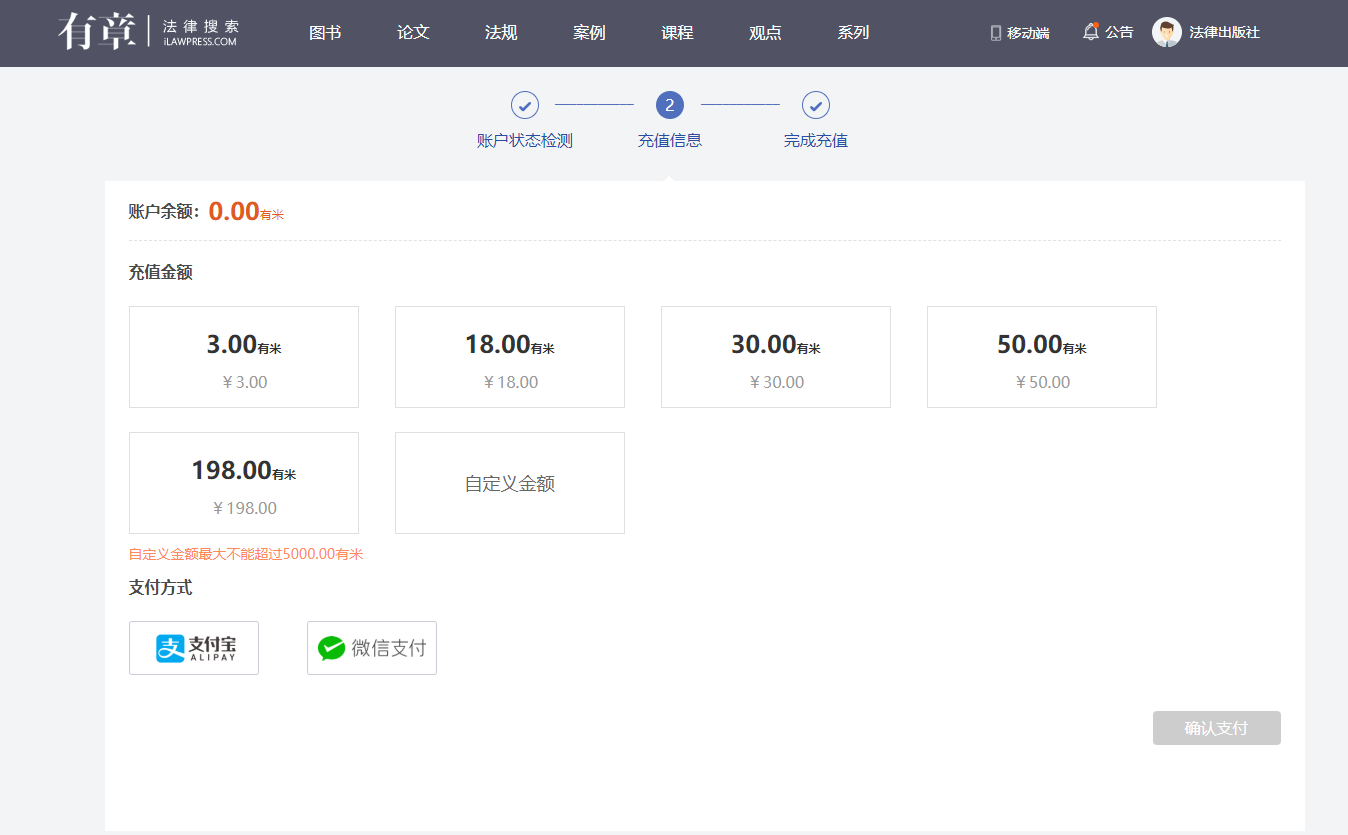Screen dimensions: 1348x835
Task: Select the 18.00 有米 recharge option
Action: click(510, 357)
